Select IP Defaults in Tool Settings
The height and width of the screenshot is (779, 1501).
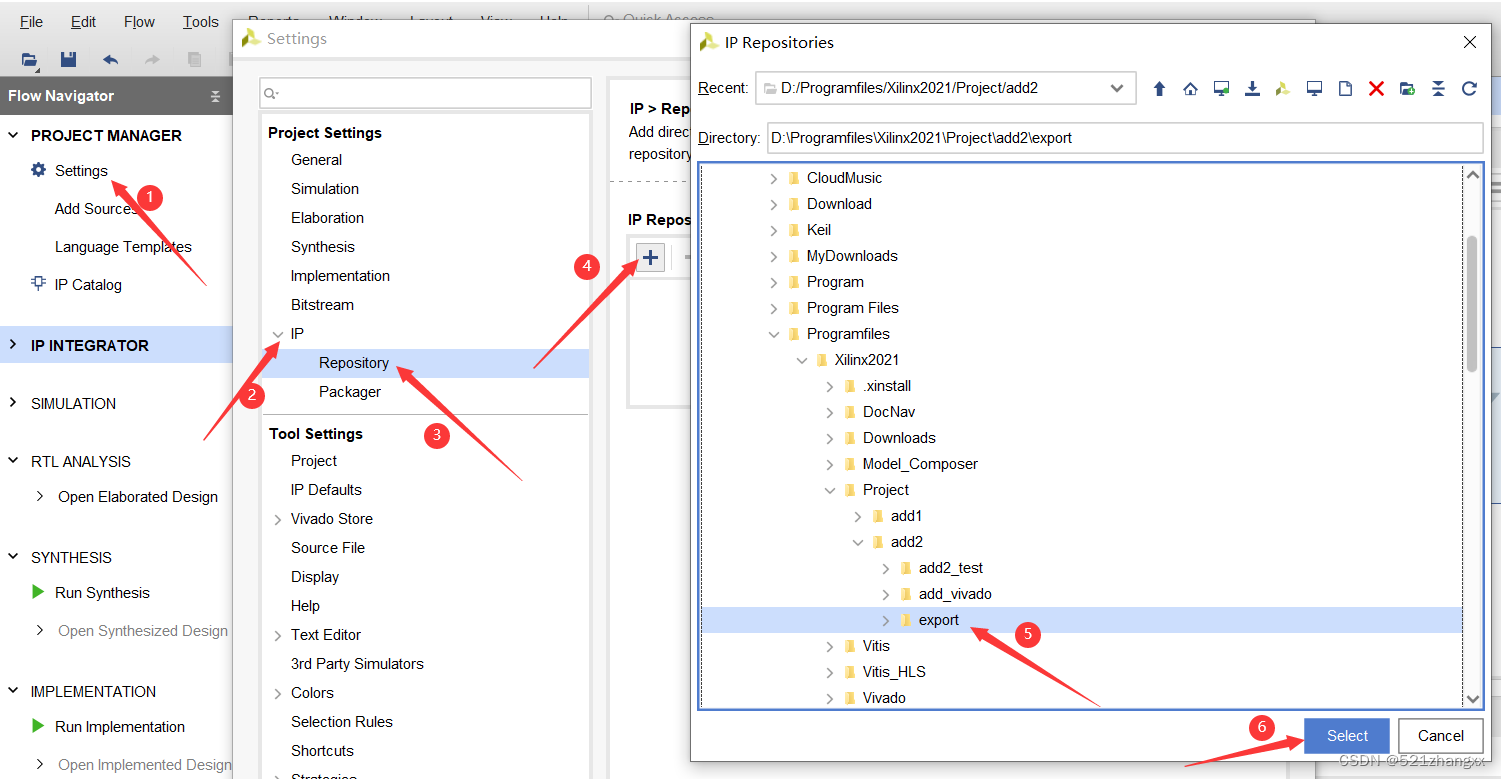coord(326,490)
